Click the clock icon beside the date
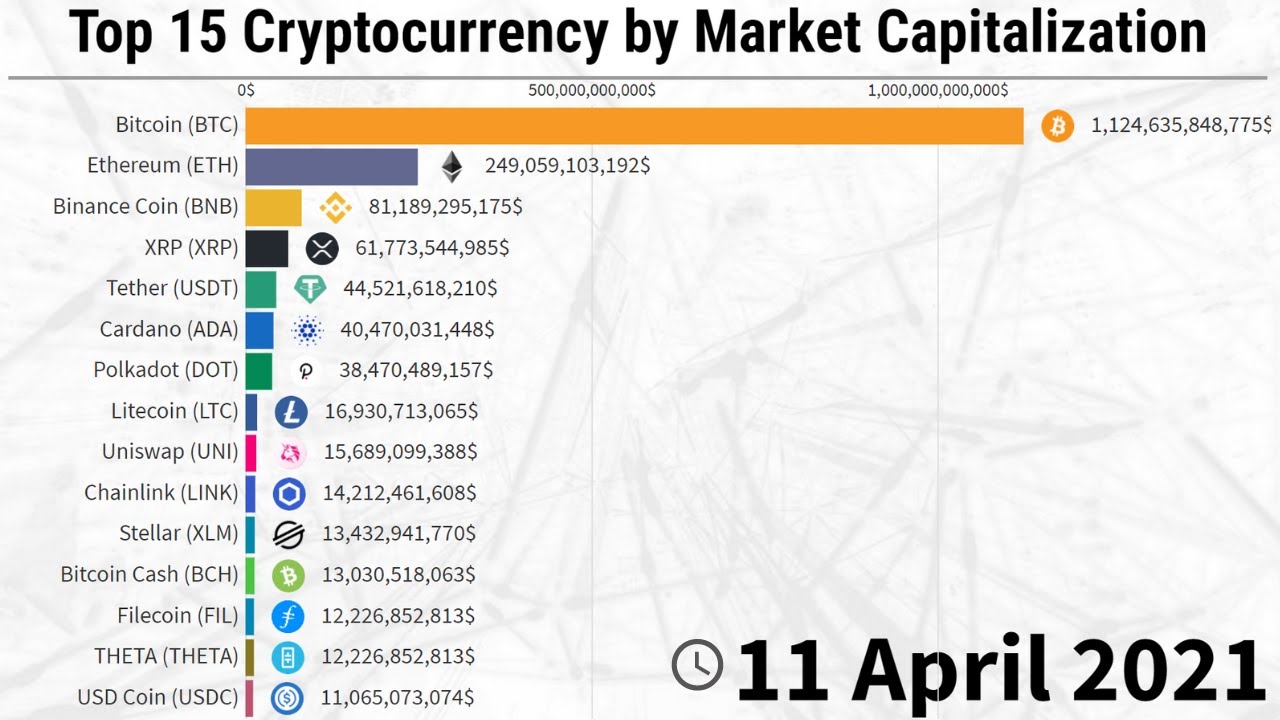 point(697,665)
